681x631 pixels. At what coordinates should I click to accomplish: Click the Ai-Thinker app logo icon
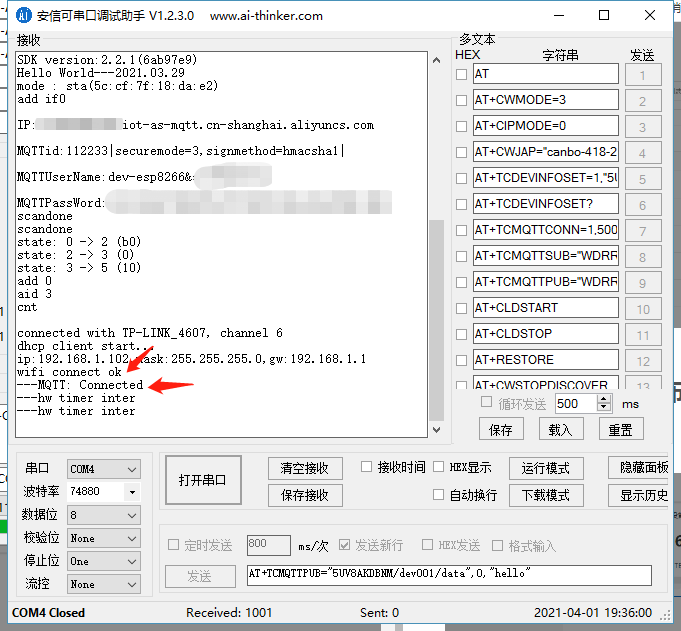pos(23,16)
